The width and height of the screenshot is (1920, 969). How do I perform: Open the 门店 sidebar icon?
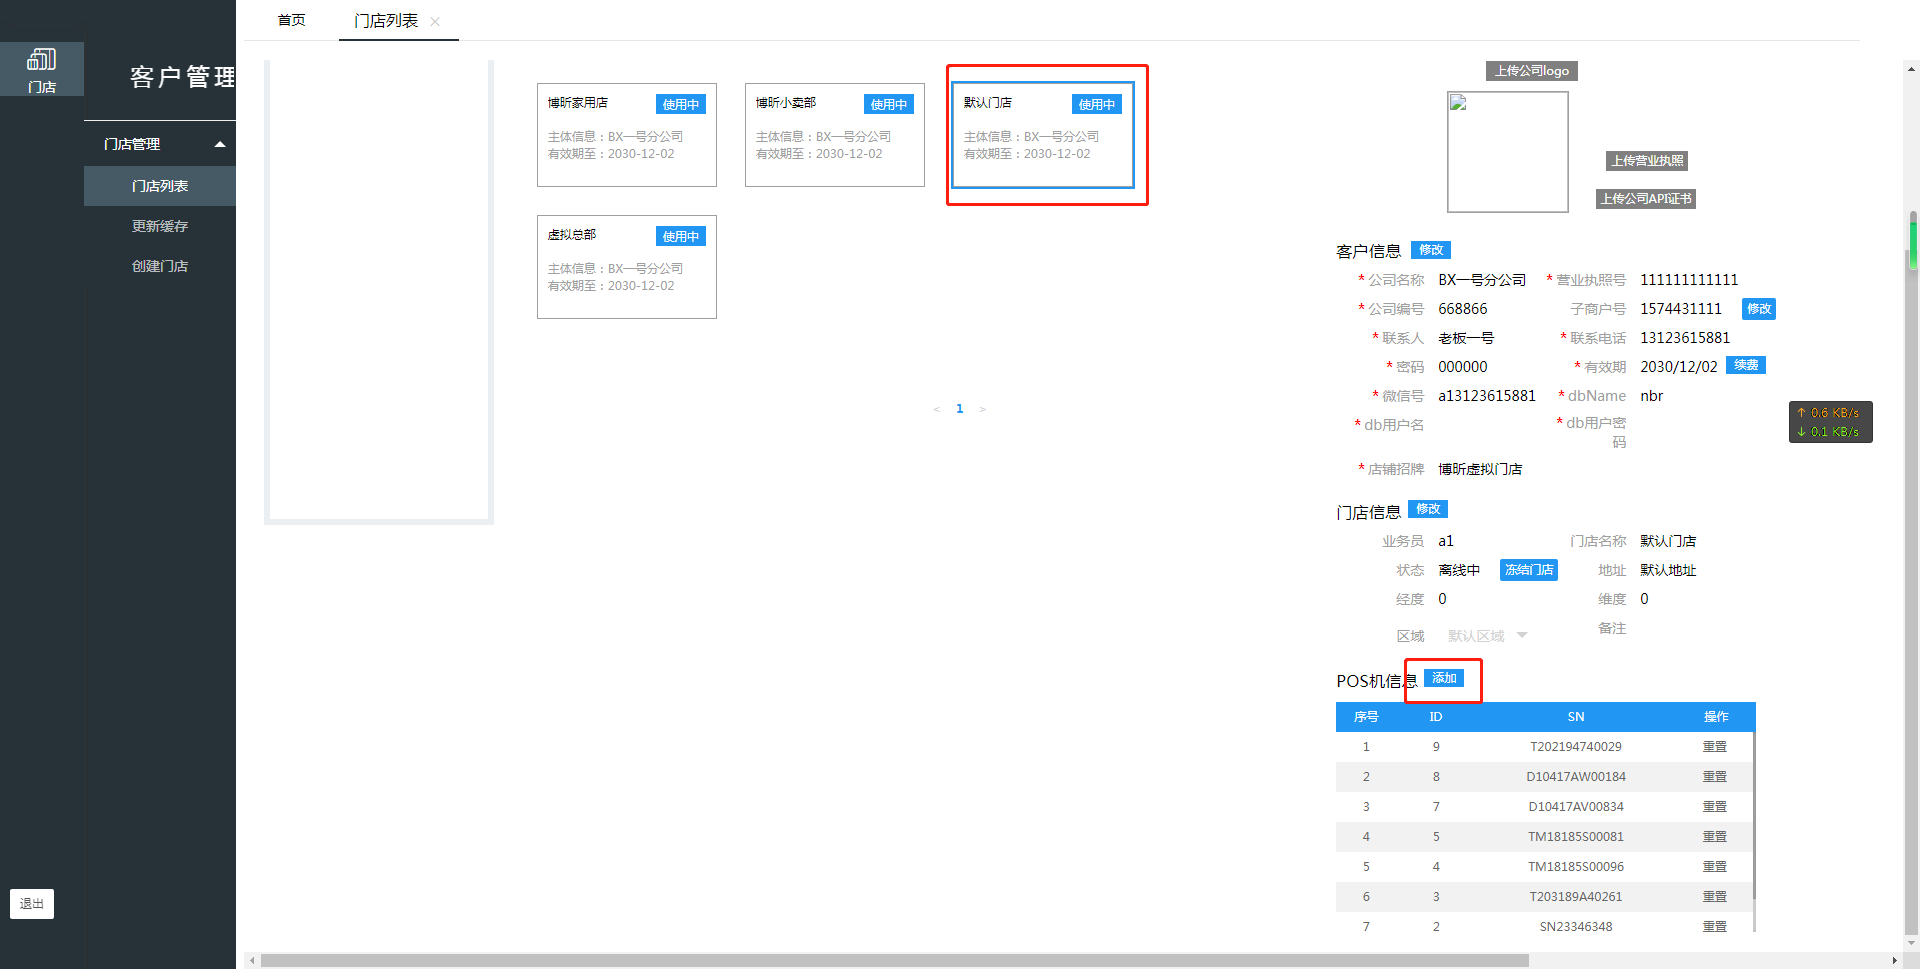point(41,70)
